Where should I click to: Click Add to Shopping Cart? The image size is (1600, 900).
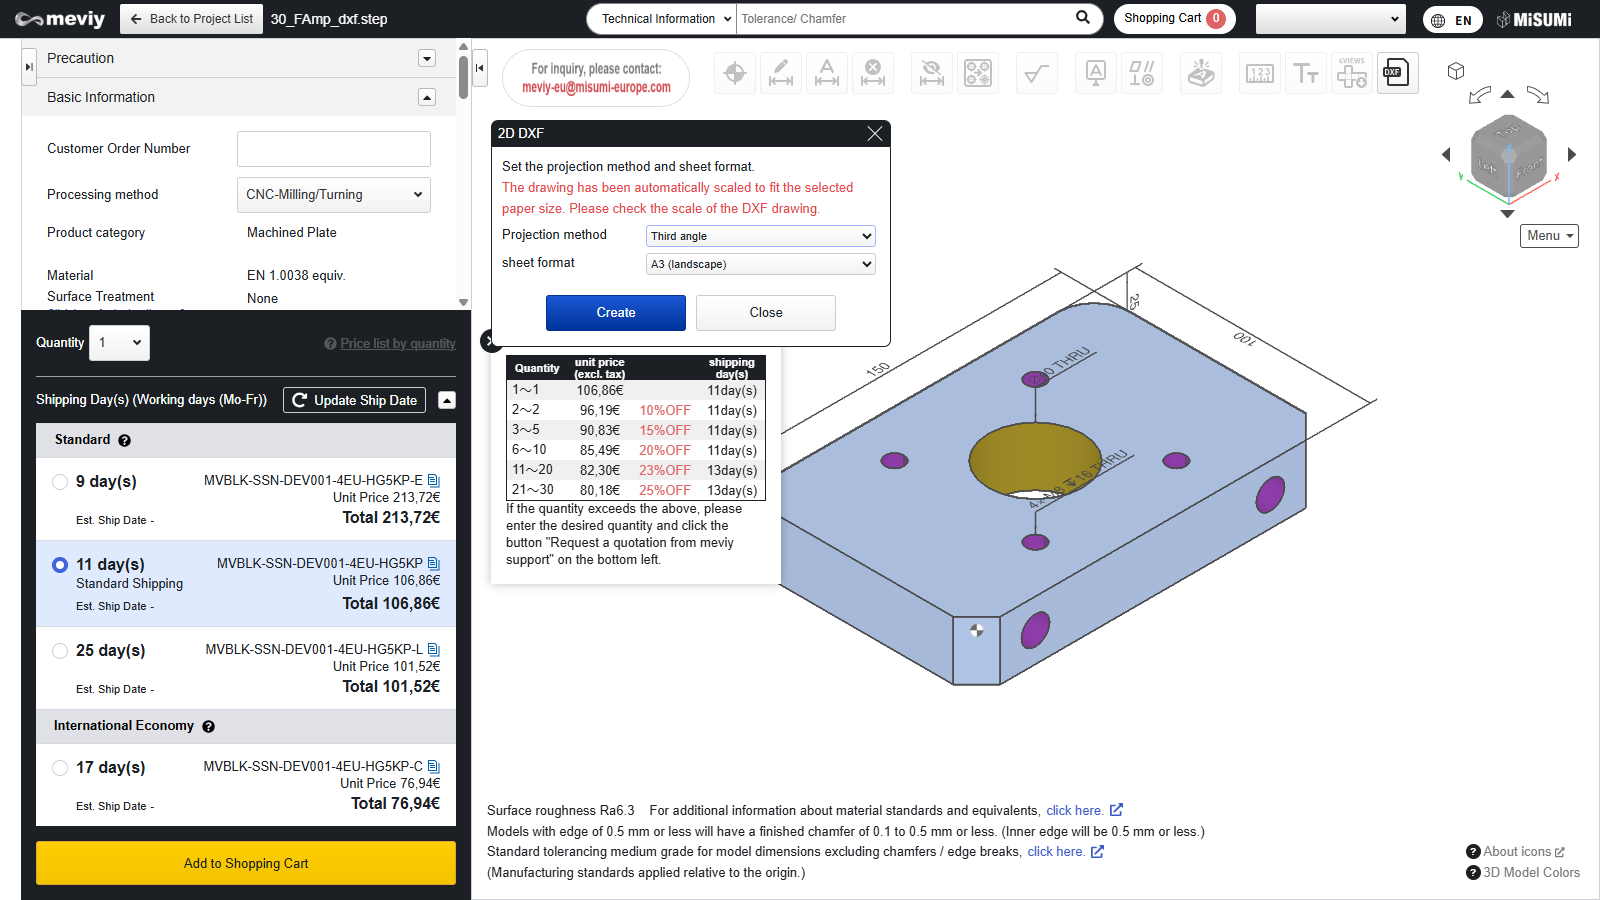pos(246,863)
